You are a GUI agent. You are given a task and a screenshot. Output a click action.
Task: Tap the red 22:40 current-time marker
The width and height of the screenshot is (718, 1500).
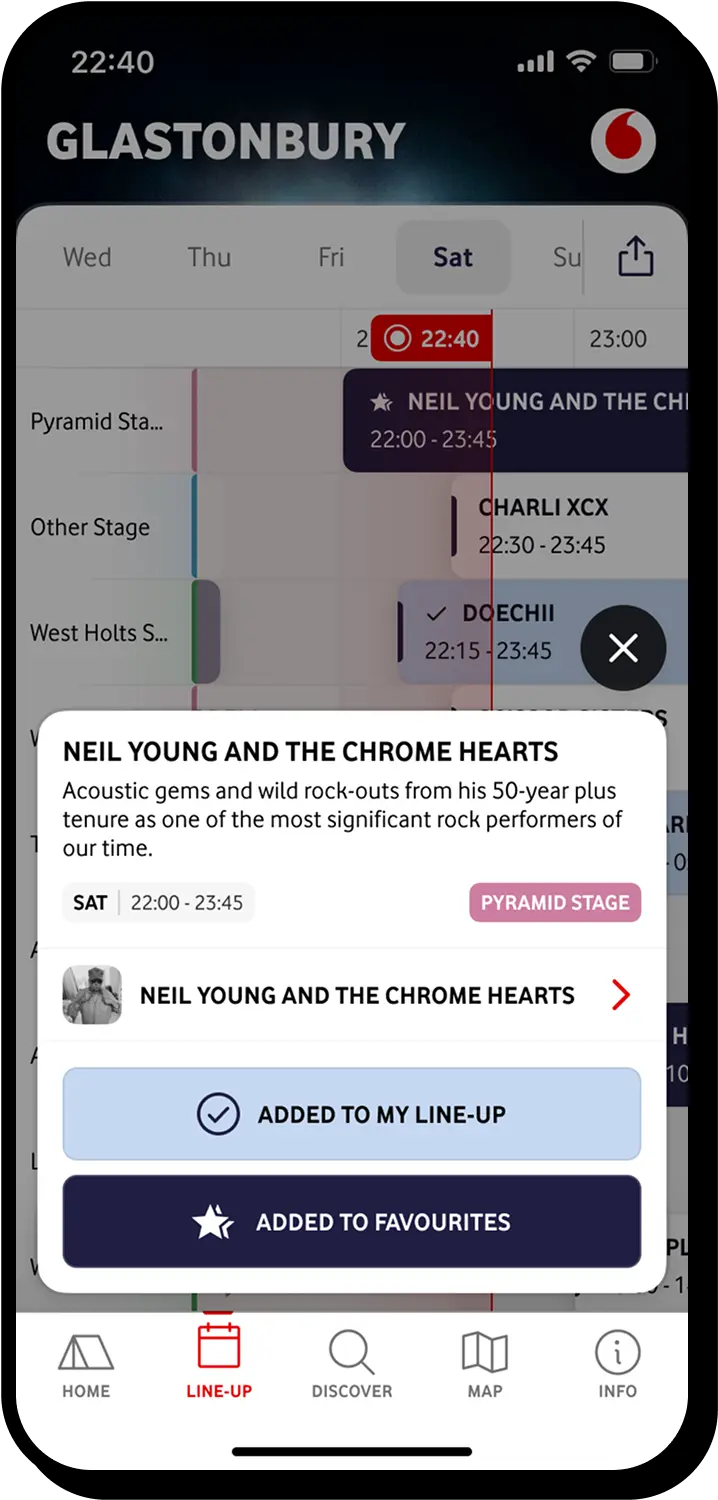pos(432,339)
